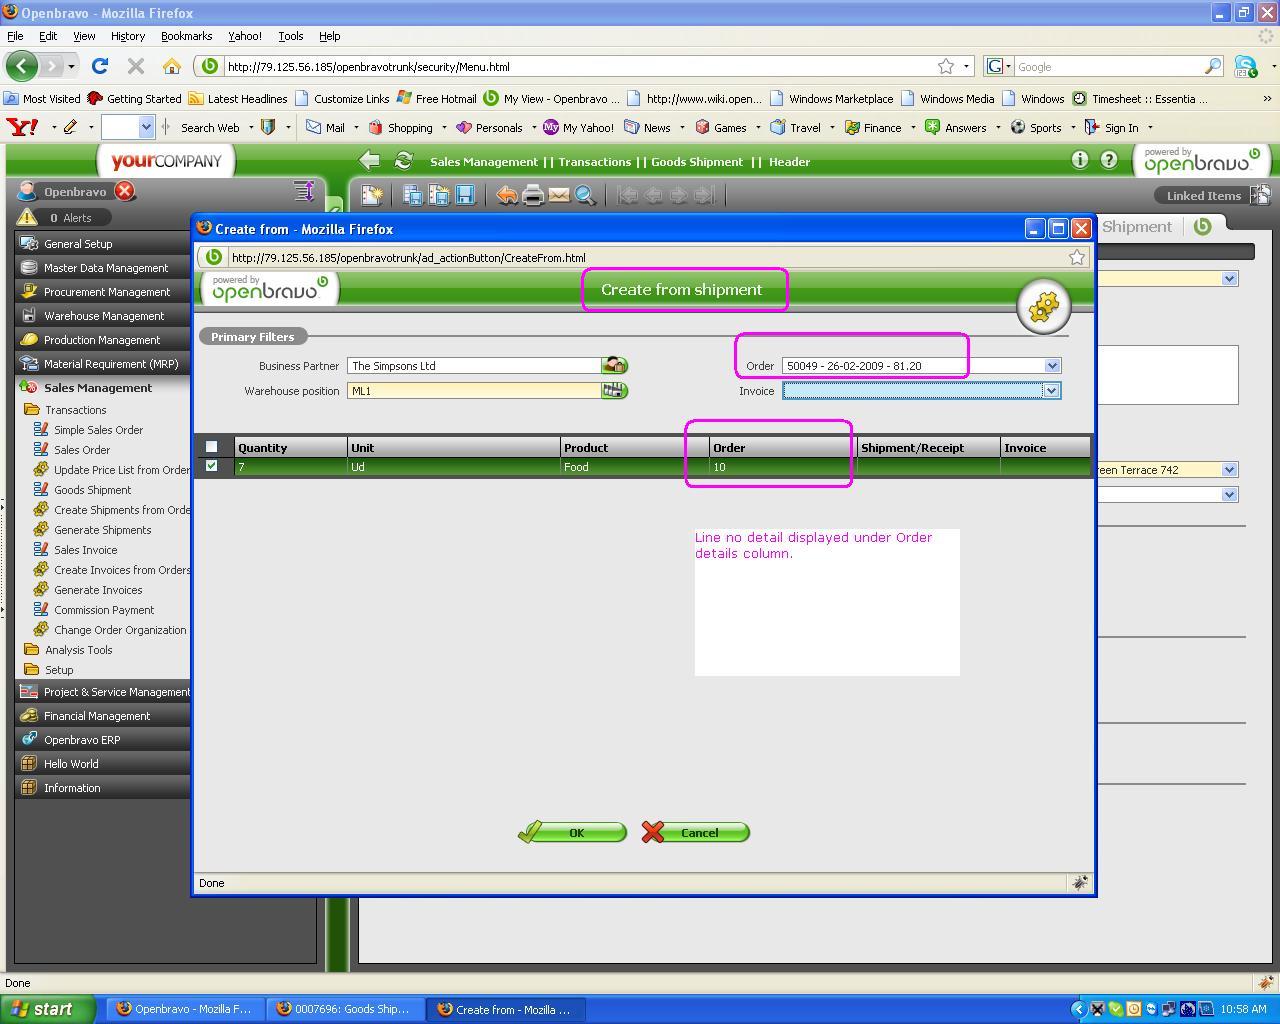Open the search magnifier in the Openbravo toolbar
Viewport: 1280px width, 1024px height.
(585, 195)
